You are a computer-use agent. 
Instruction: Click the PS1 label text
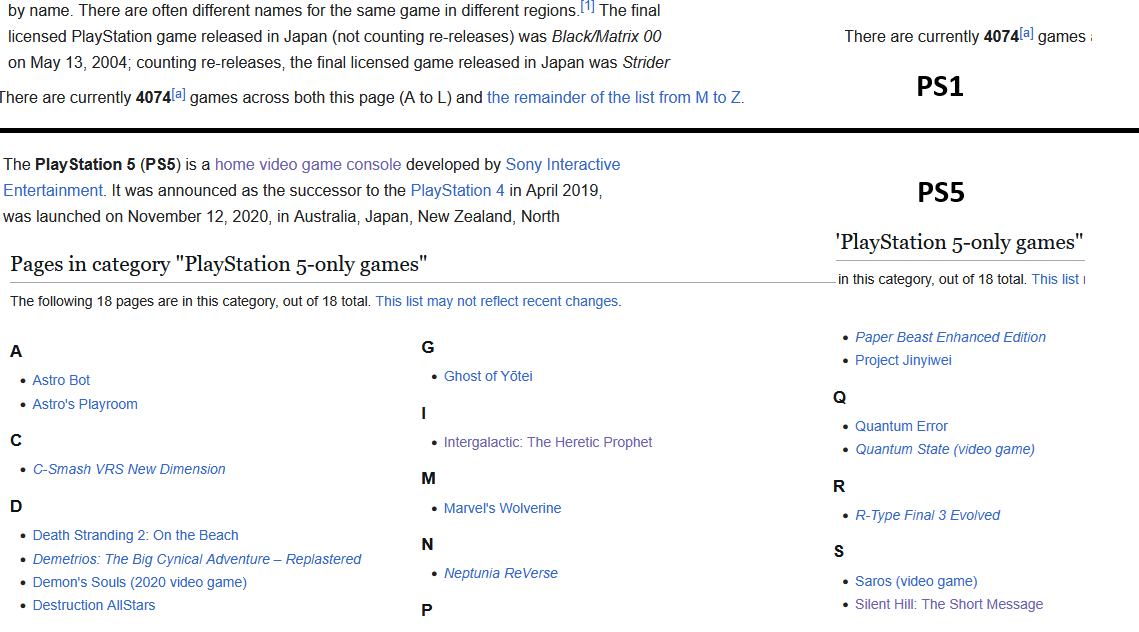point(940,86)
